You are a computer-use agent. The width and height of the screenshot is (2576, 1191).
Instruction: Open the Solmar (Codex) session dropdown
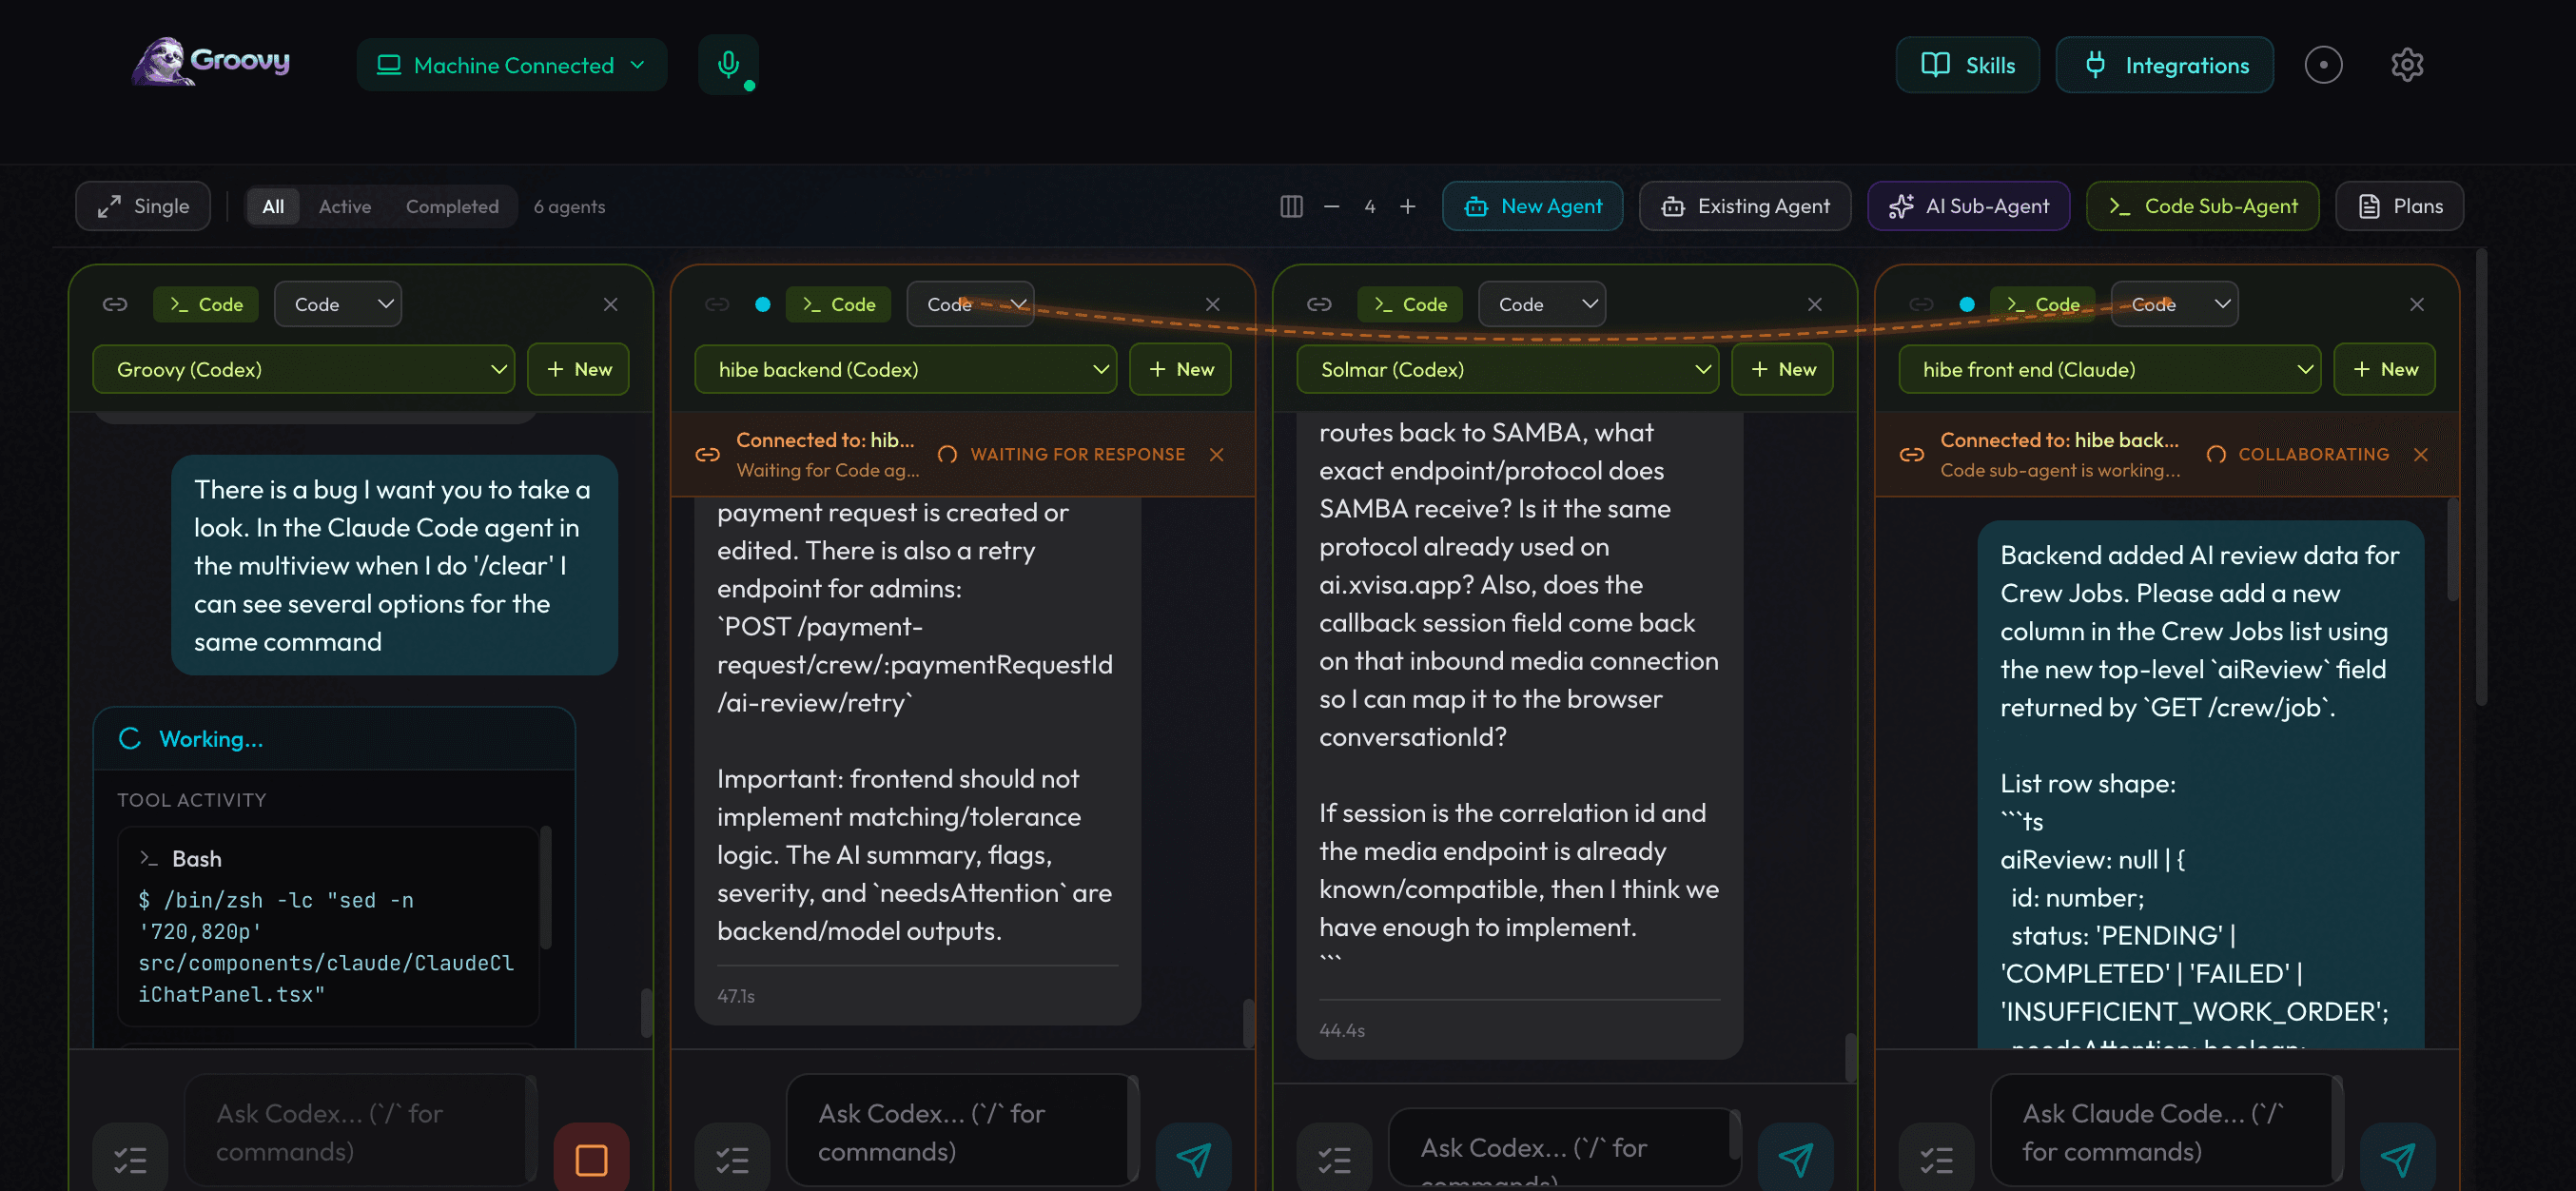pos(1507,369)
